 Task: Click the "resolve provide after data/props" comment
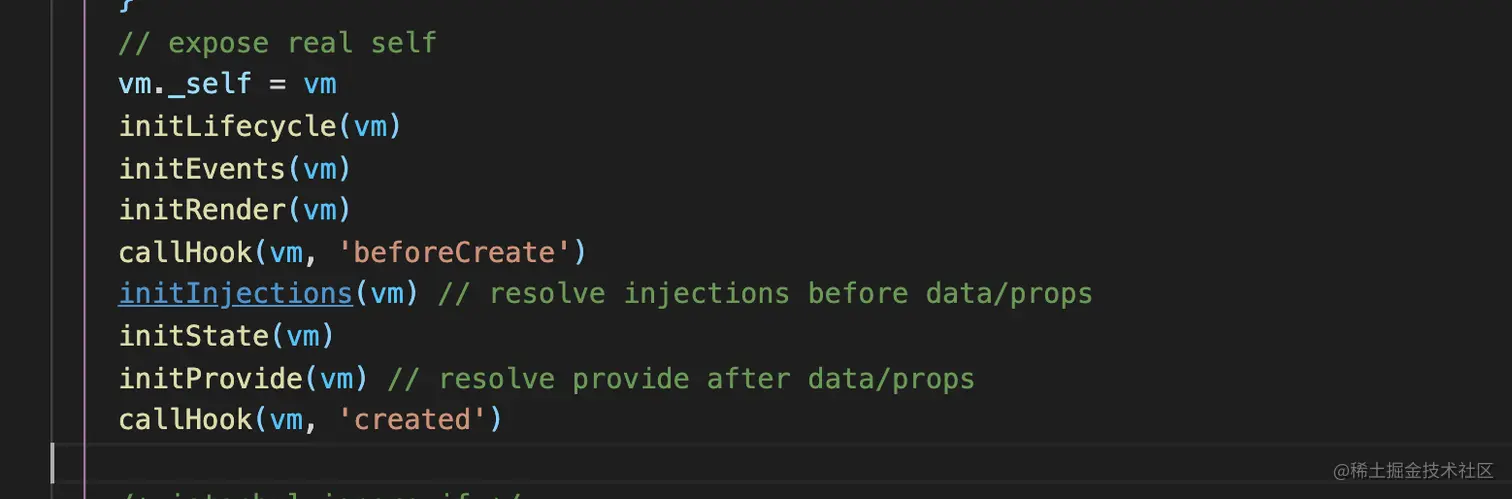[680, 378]
